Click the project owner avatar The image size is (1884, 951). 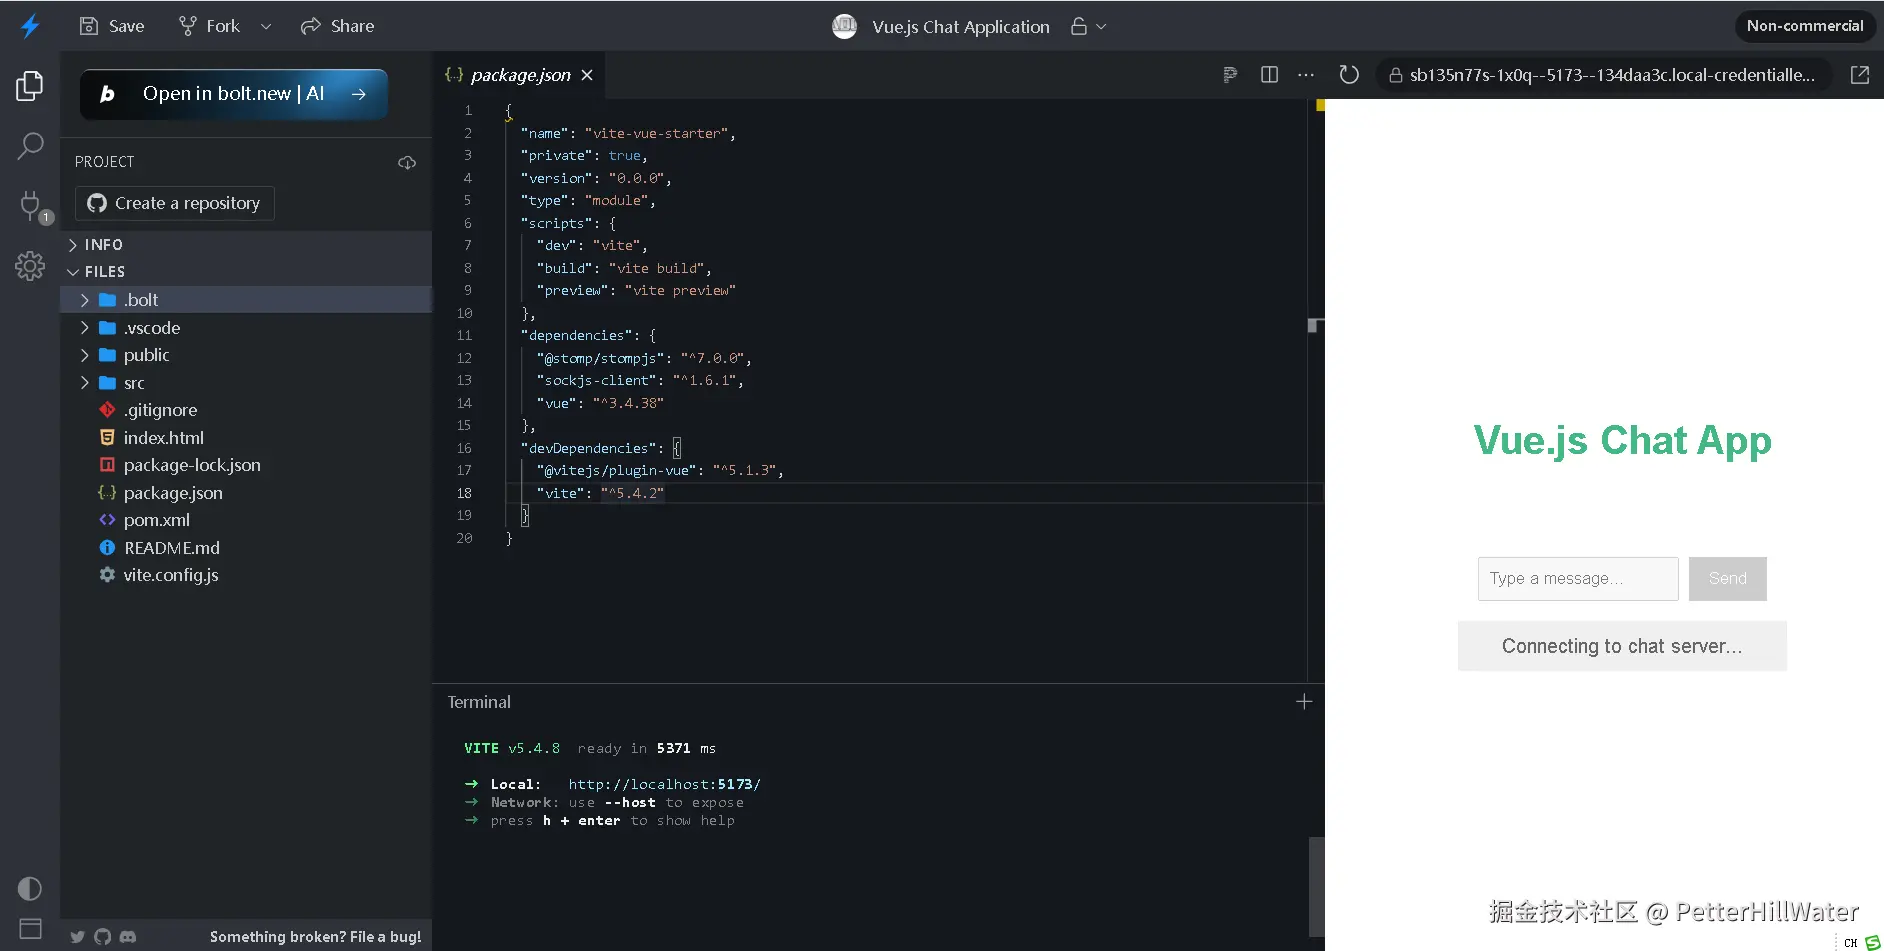(845, 27)
